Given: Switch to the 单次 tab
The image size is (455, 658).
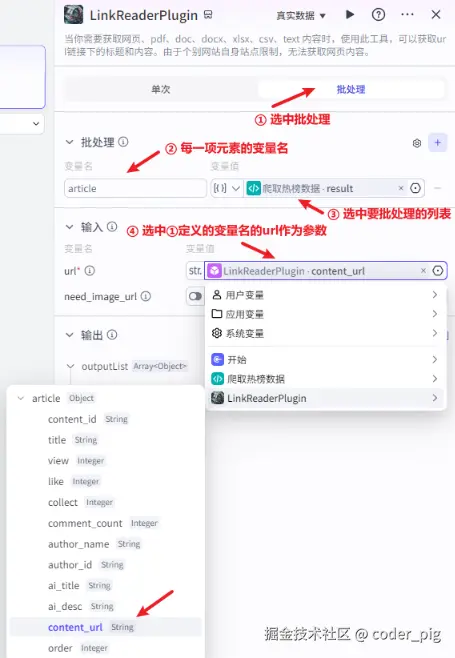Looking at the screenshot, I should 161,89.
